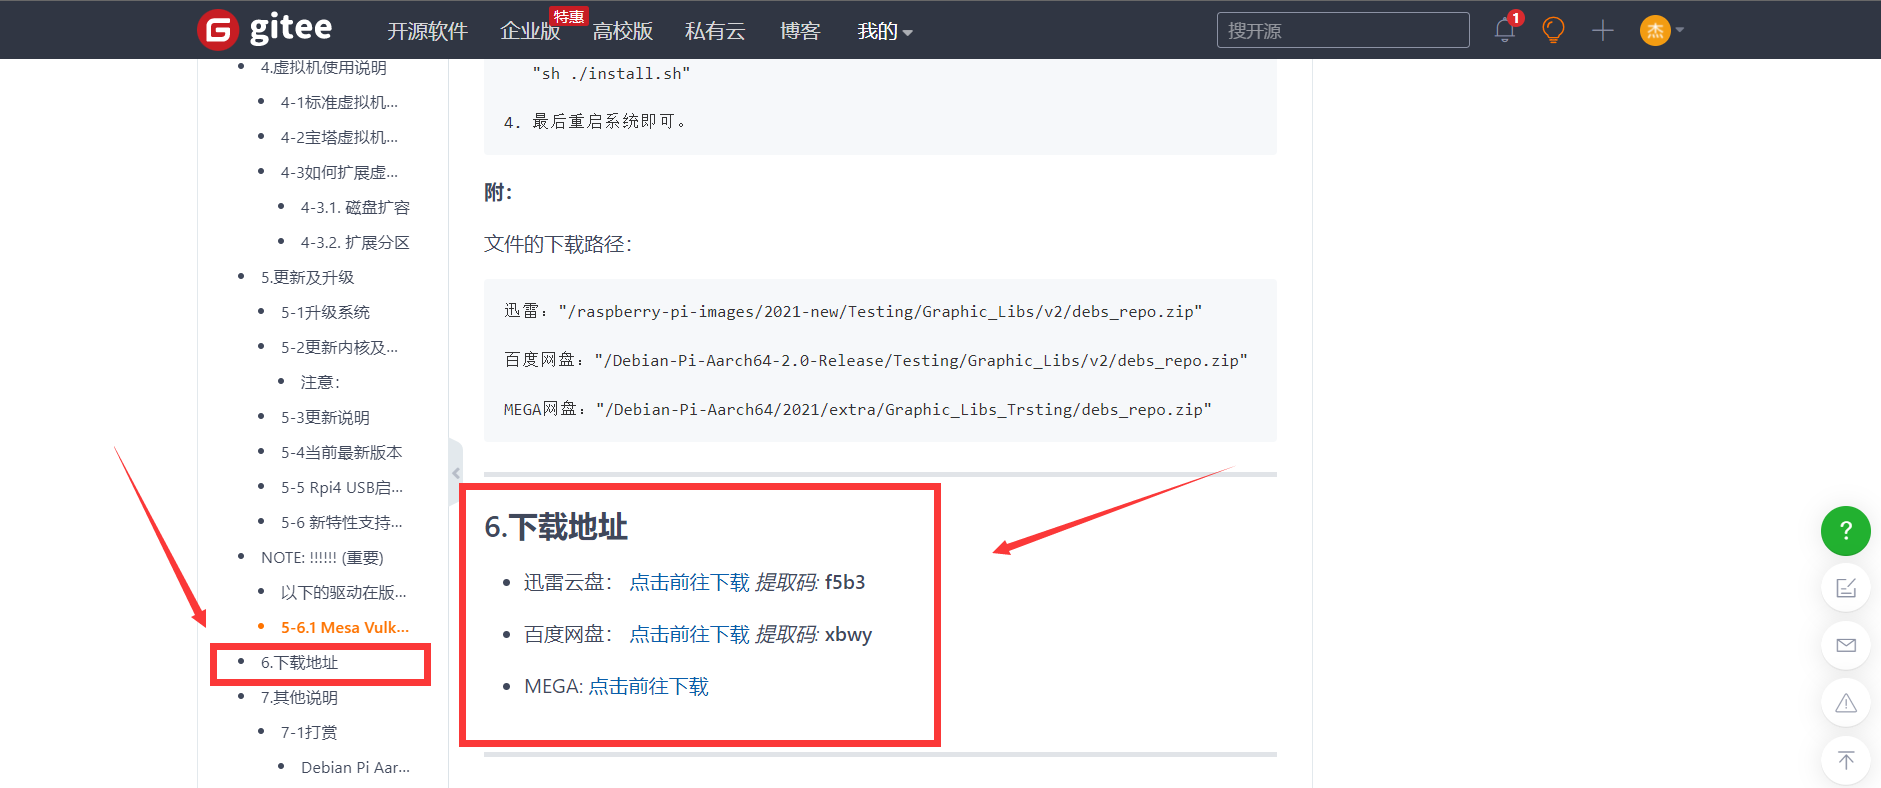Click extraction code f5b3 text

[x=845, y=582]
